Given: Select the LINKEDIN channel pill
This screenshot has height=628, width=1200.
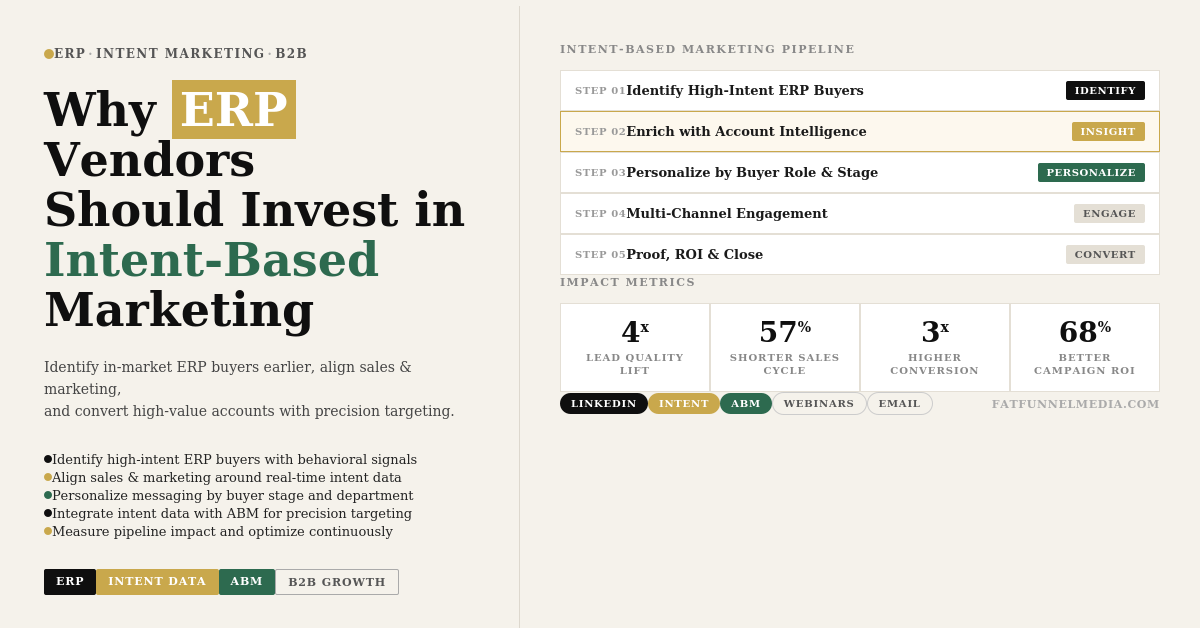Looking at the screenshot, I should point(603,404).
